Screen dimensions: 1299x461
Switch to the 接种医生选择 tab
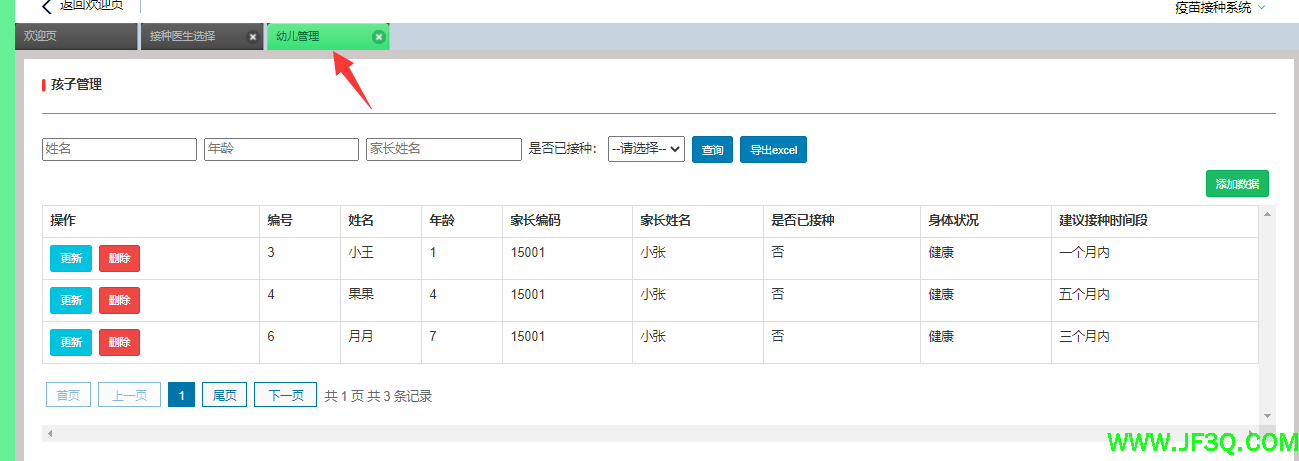(190, 37)
